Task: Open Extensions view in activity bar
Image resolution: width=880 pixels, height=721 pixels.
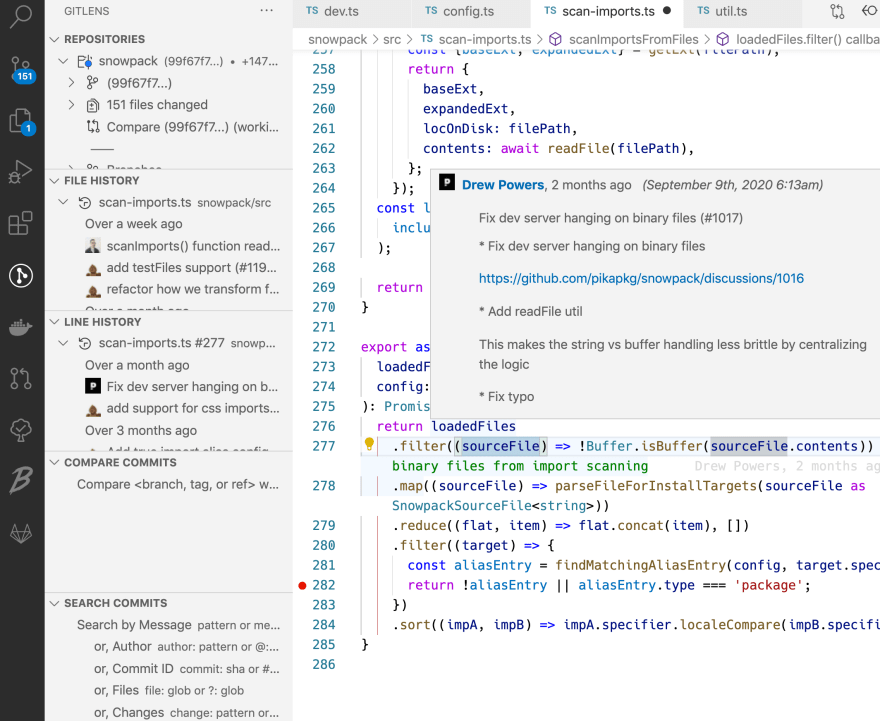Action: [21, 223]
